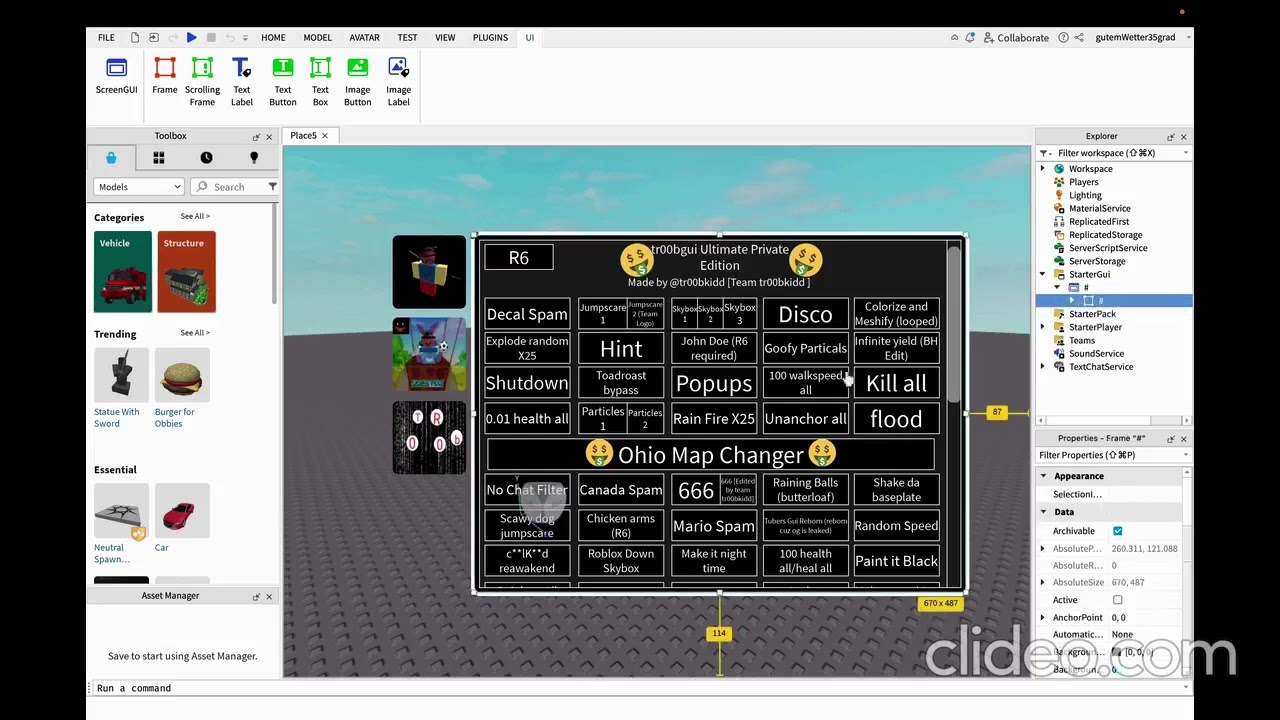Click the Collaborate people icon

[987, 37]
